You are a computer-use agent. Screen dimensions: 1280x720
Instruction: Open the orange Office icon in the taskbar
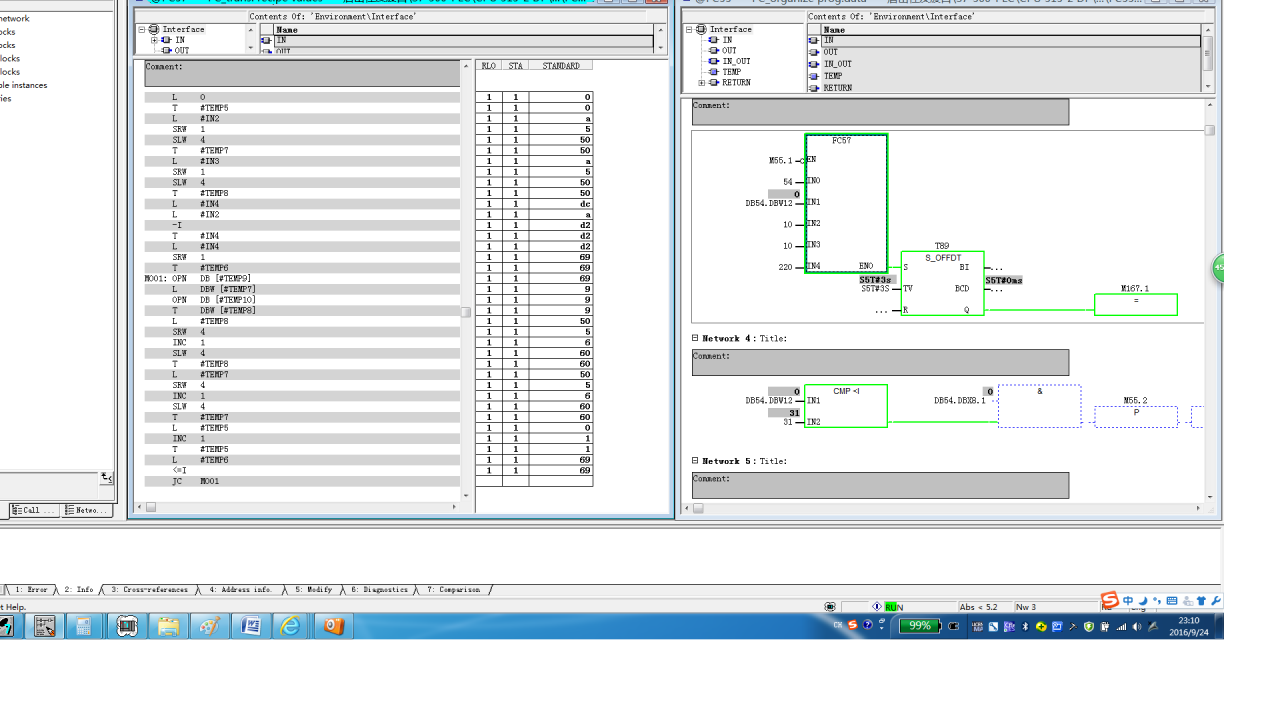[x=333, y=626]
